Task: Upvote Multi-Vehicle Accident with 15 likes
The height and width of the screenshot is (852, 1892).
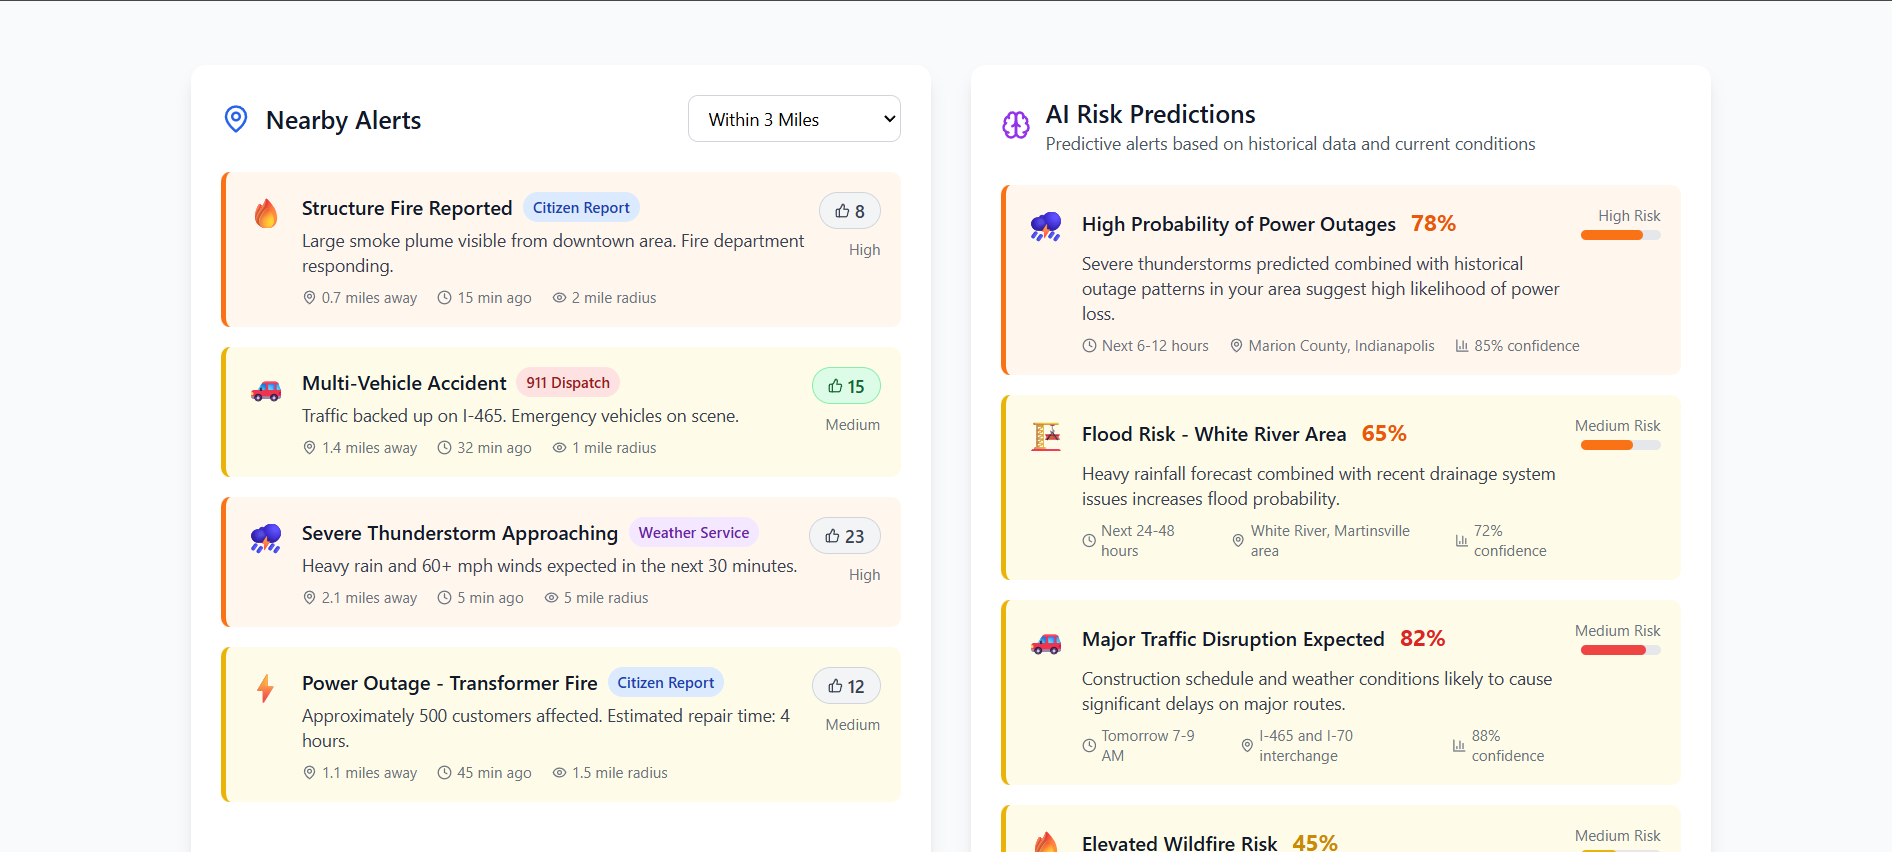Action: pyautogui.click(x=846, y=386)
